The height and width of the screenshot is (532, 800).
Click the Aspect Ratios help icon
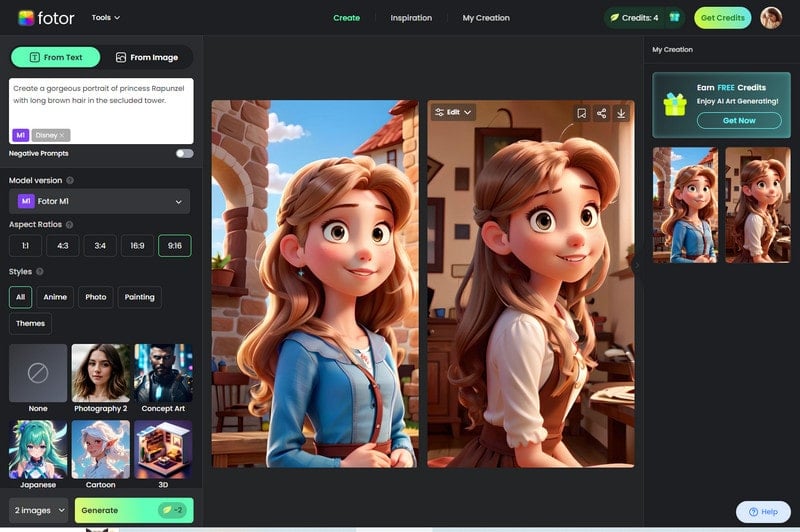tap(69, 224)
